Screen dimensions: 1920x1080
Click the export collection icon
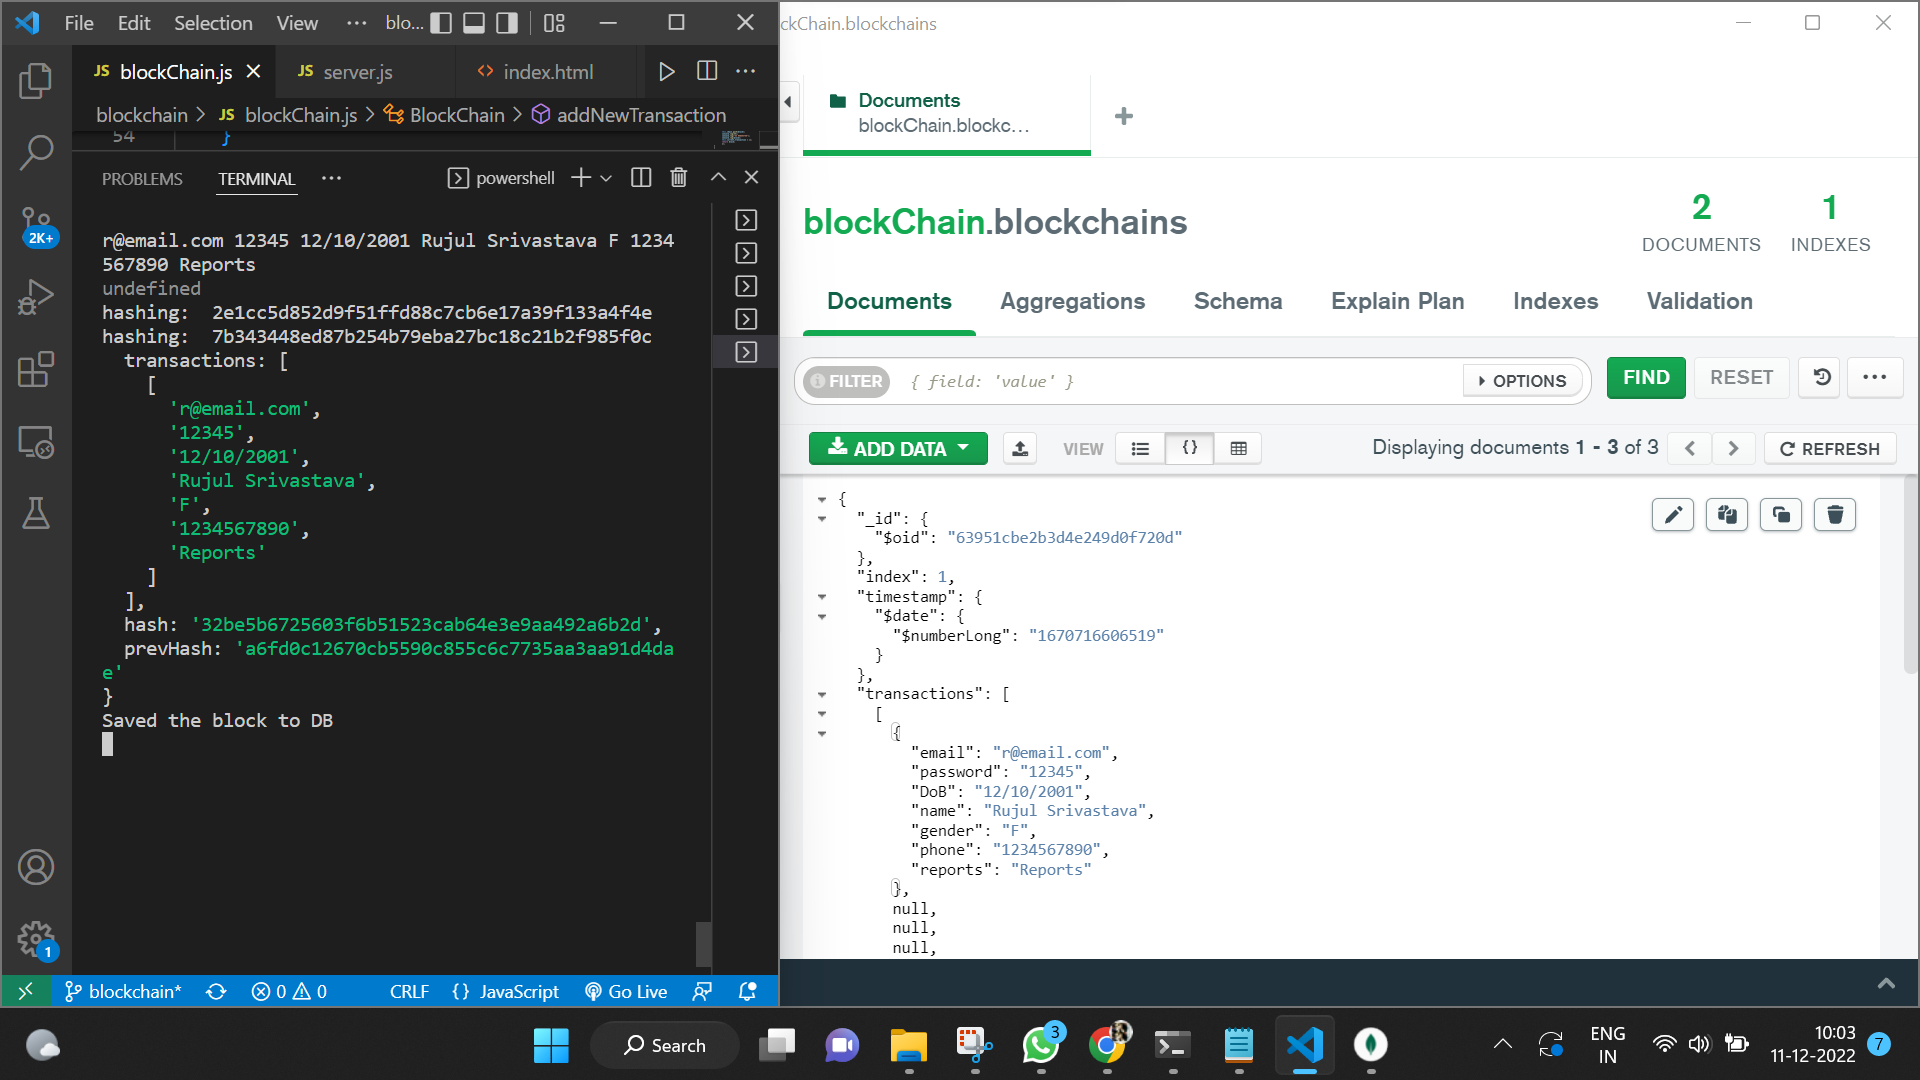[1020, 449]
